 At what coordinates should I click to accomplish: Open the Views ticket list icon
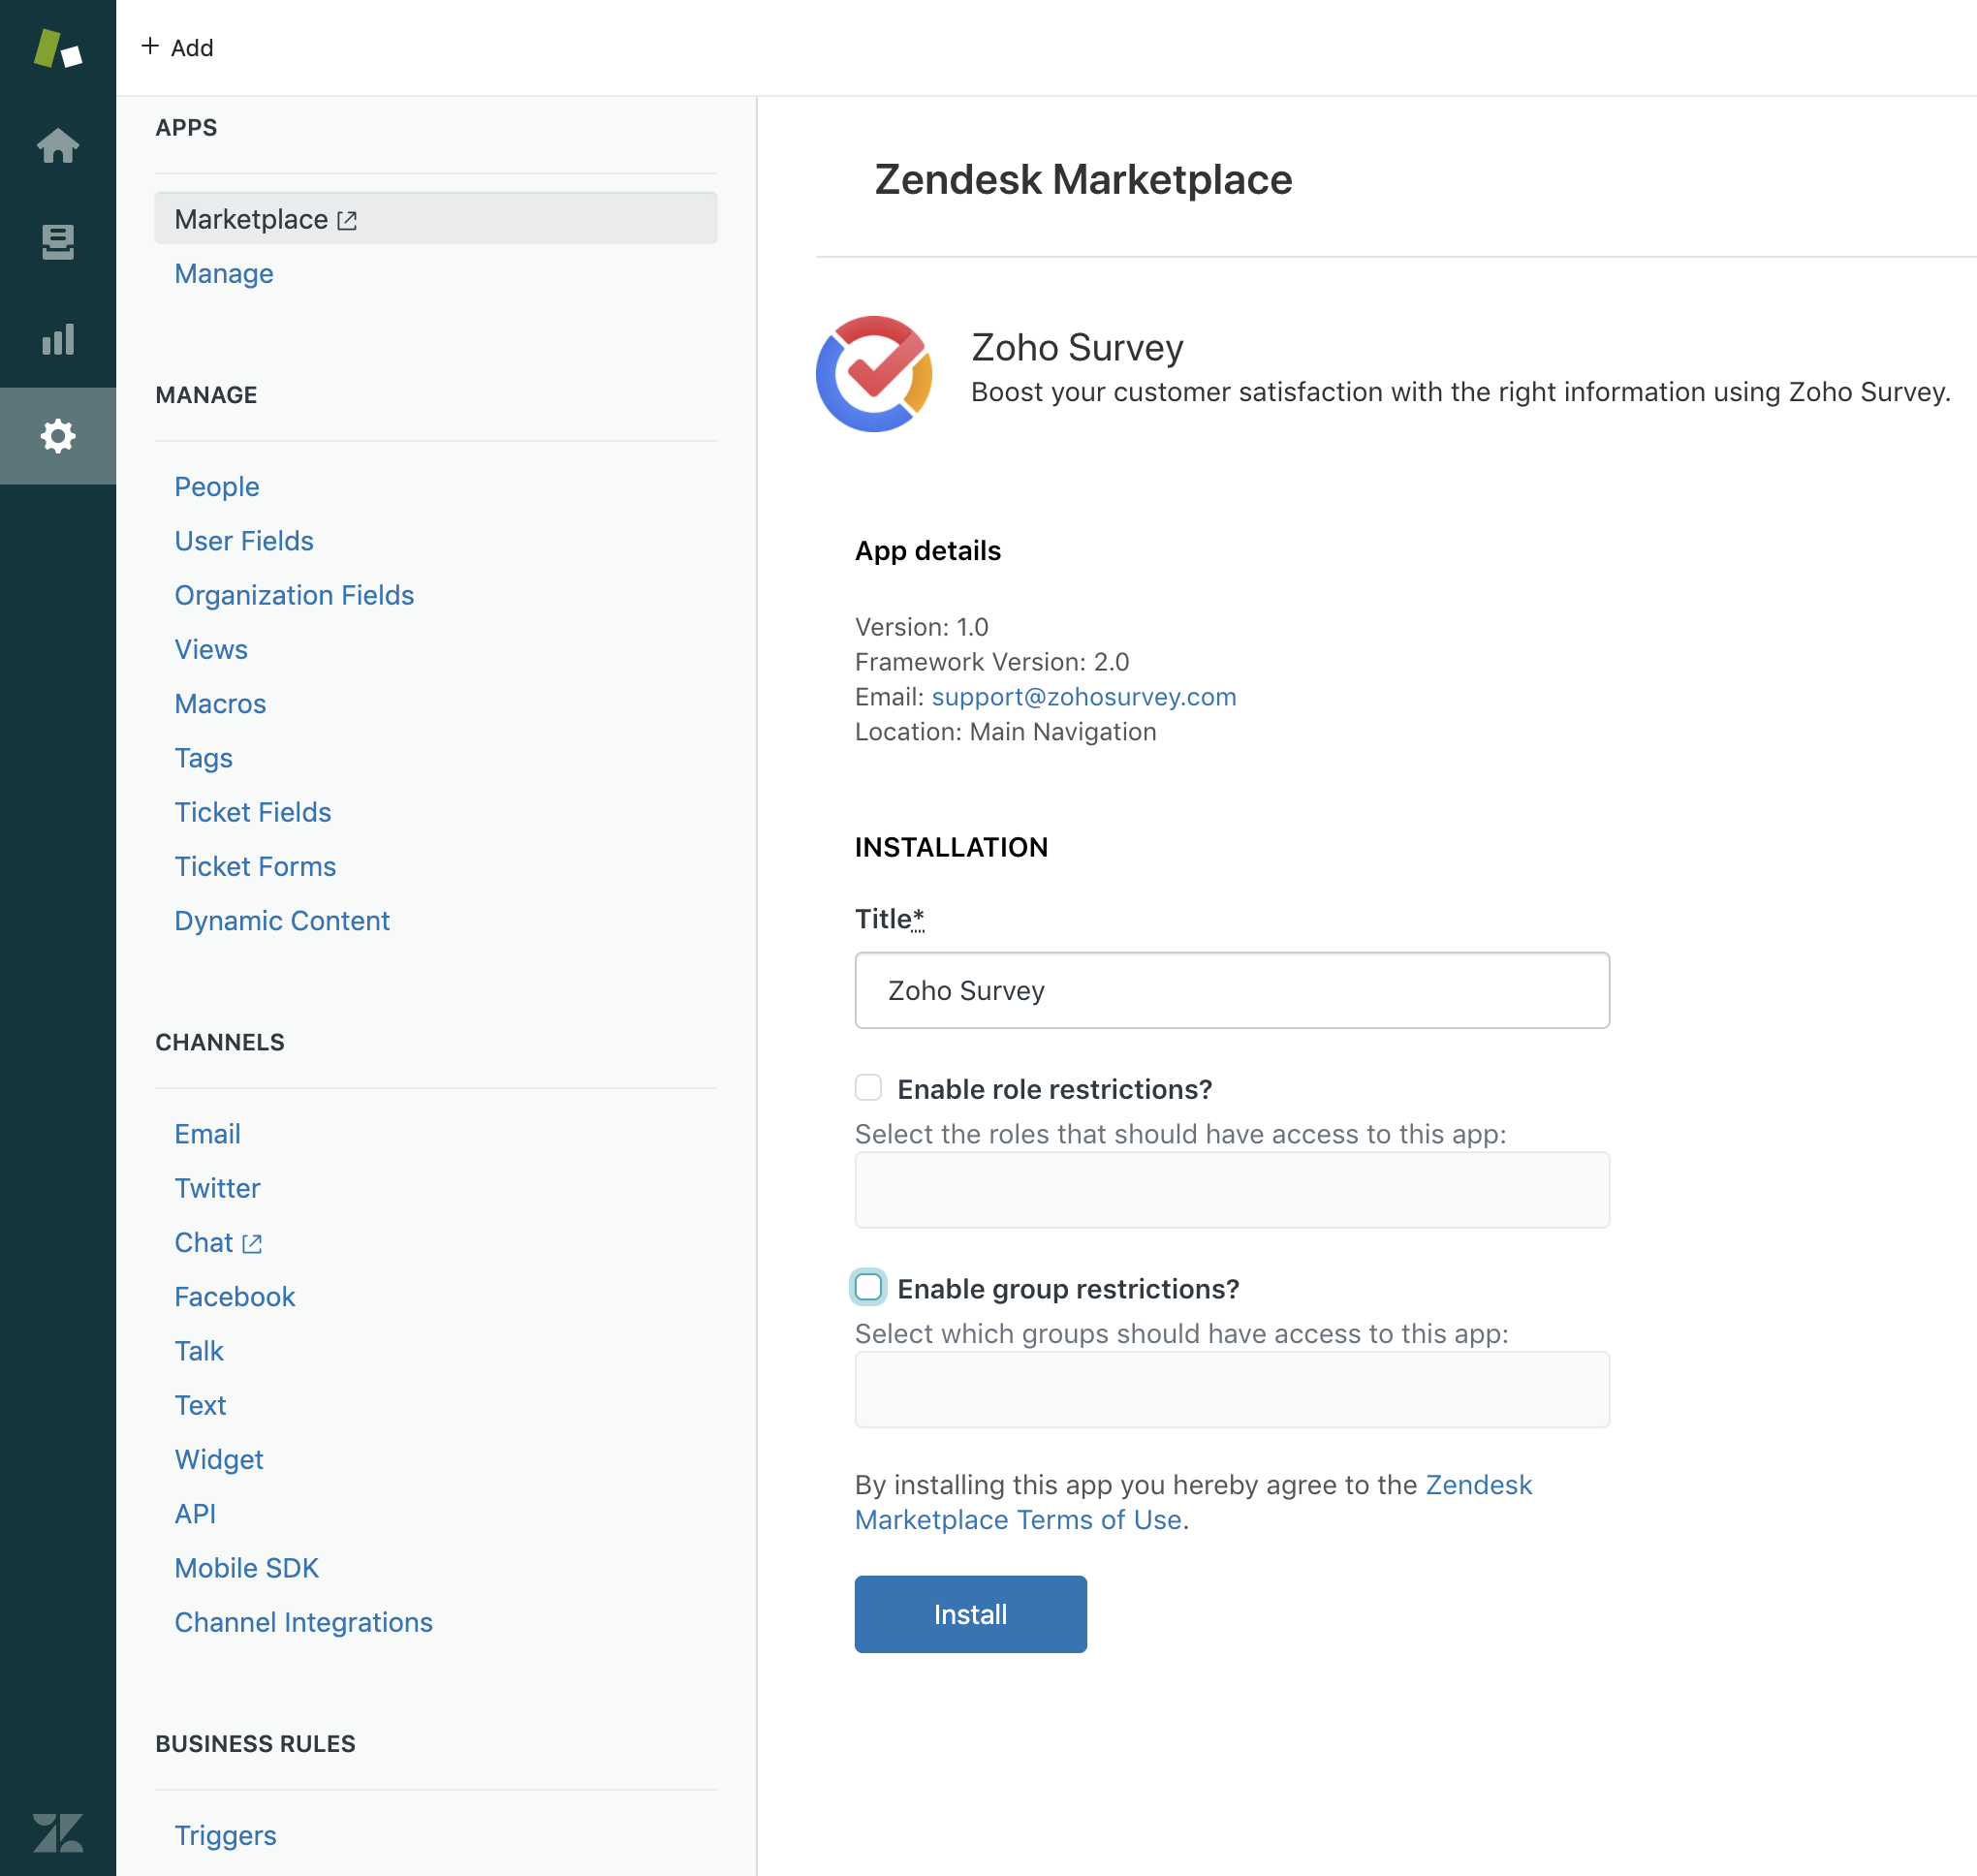pyautogui.click(x=58, y=242)
